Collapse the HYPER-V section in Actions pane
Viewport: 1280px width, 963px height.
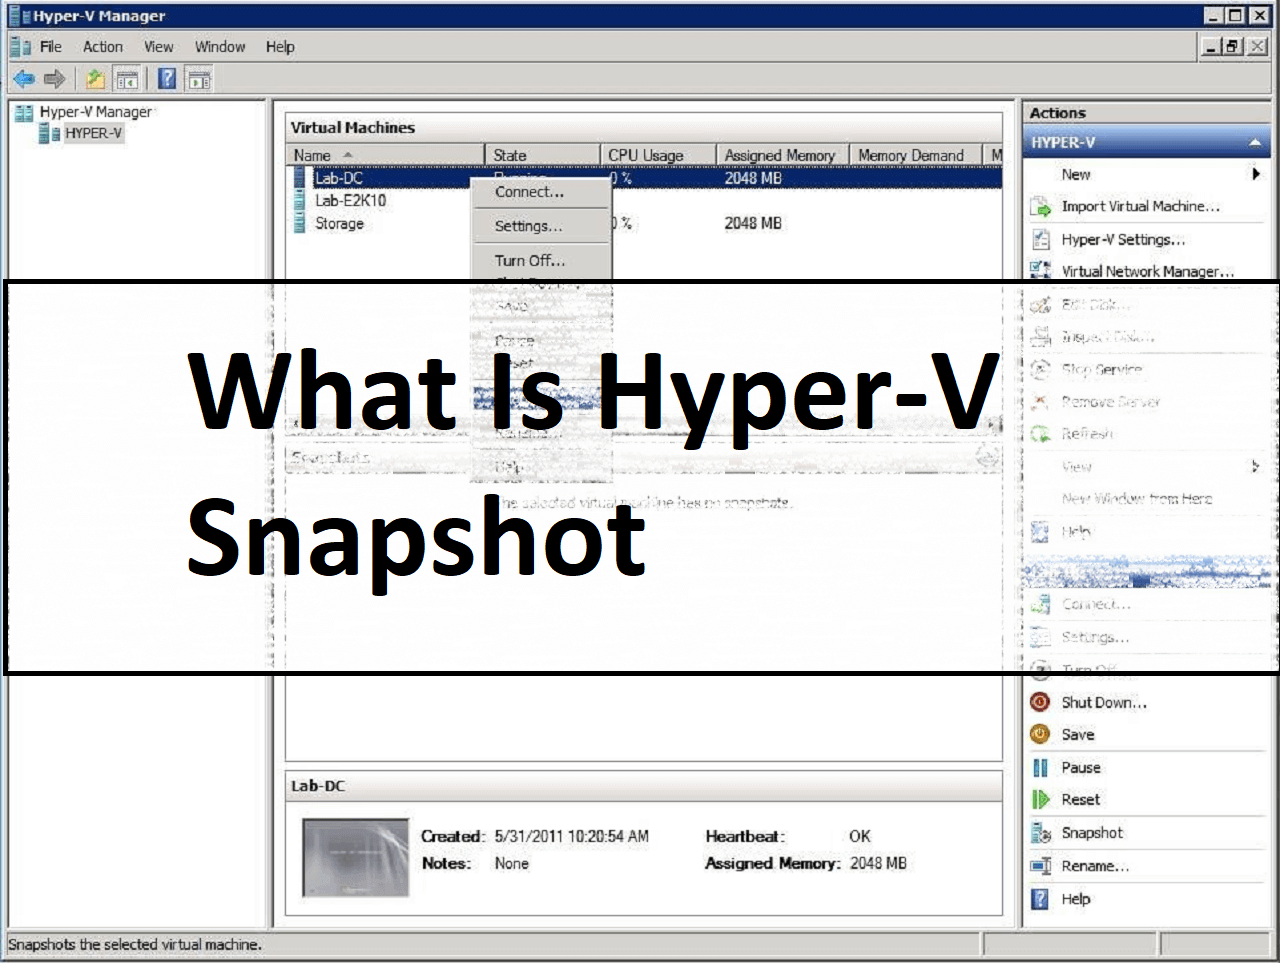click(1255, 143)
